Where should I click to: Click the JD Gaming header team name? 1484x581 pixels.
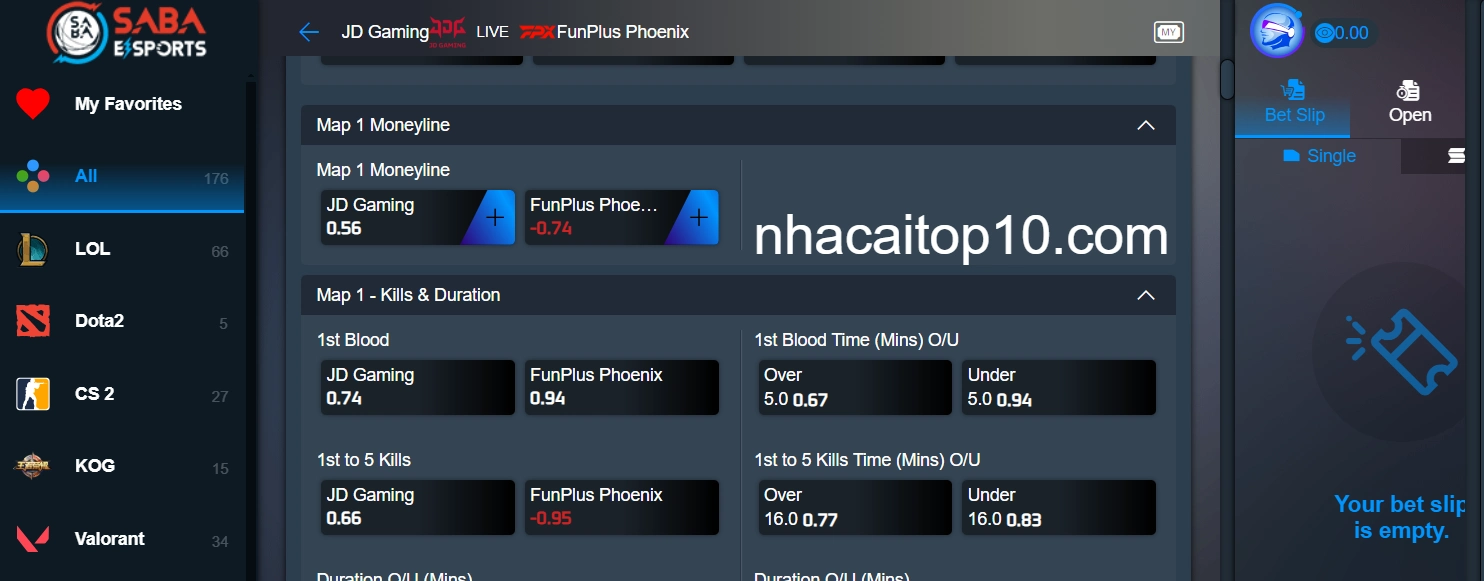(x=385, y=32)
